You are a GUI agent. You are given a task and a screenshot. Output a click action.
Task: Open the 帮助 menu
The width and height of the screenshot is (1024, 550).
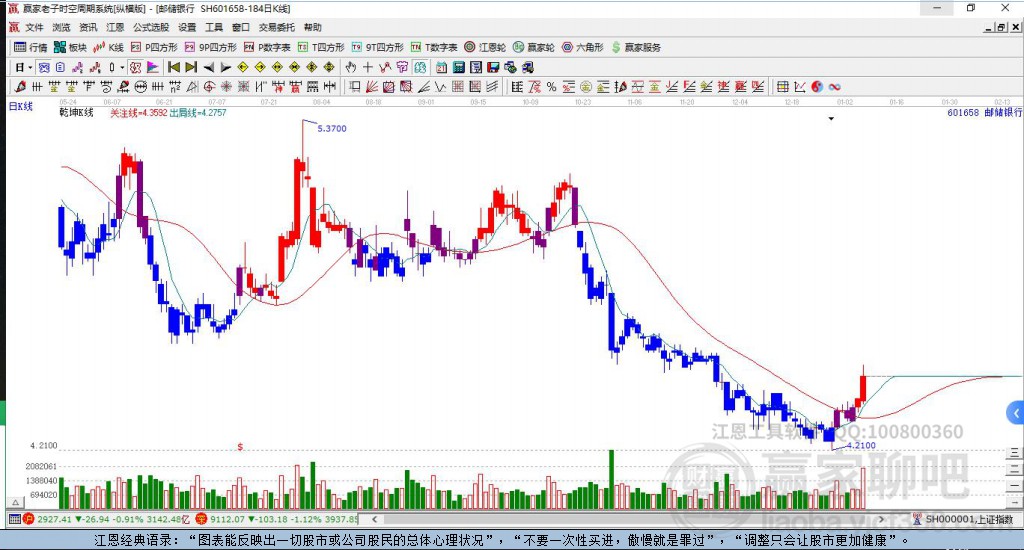[312, 27]
